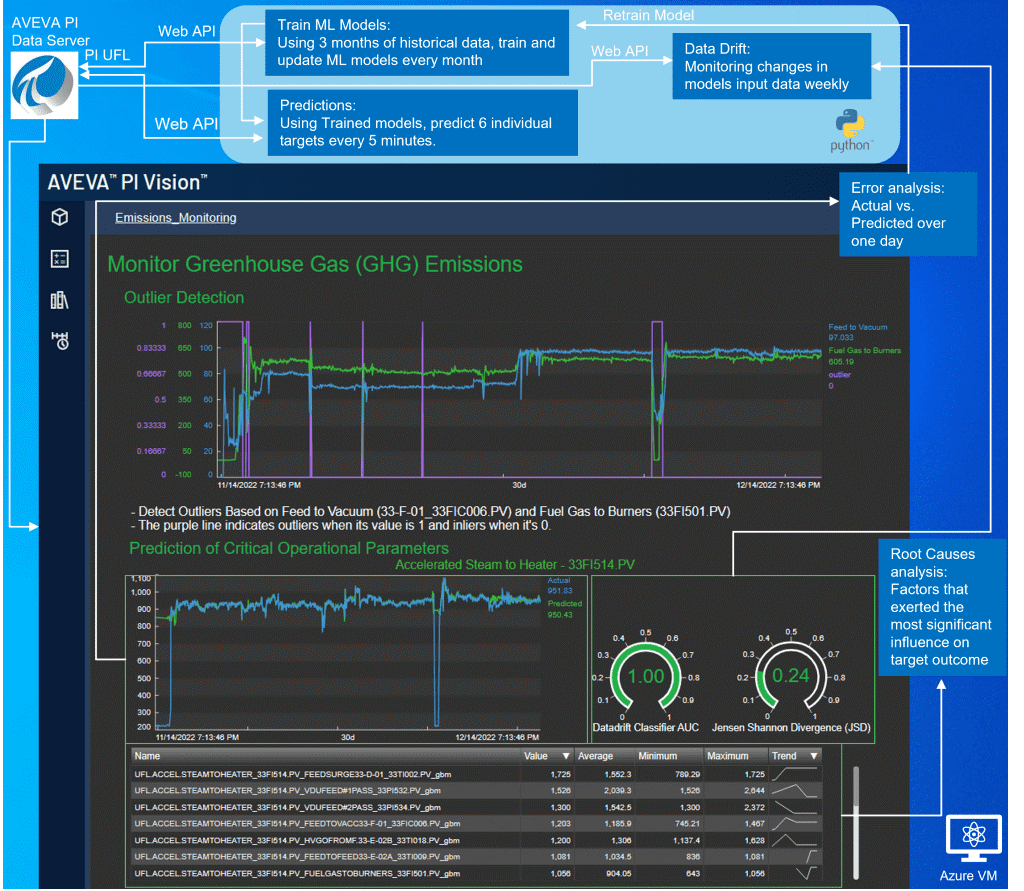Click the PI UFL label

pos(107,55)
